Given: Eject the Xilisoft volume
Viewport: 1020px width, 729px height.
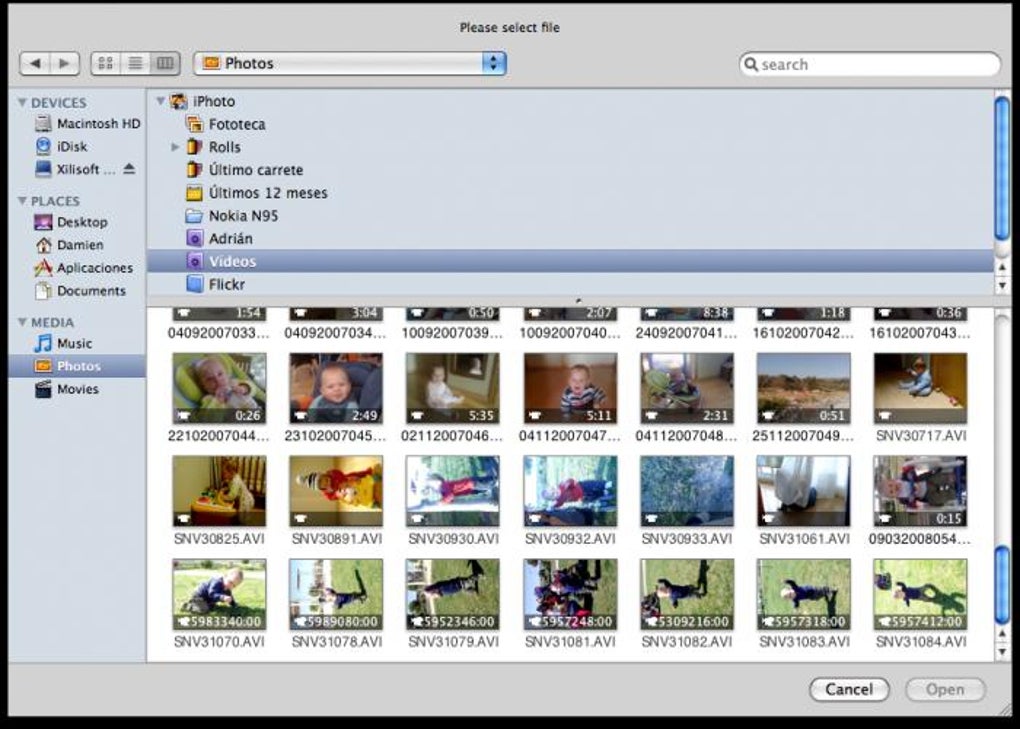Looking at the screenshot, I should (x=129, y=169).
